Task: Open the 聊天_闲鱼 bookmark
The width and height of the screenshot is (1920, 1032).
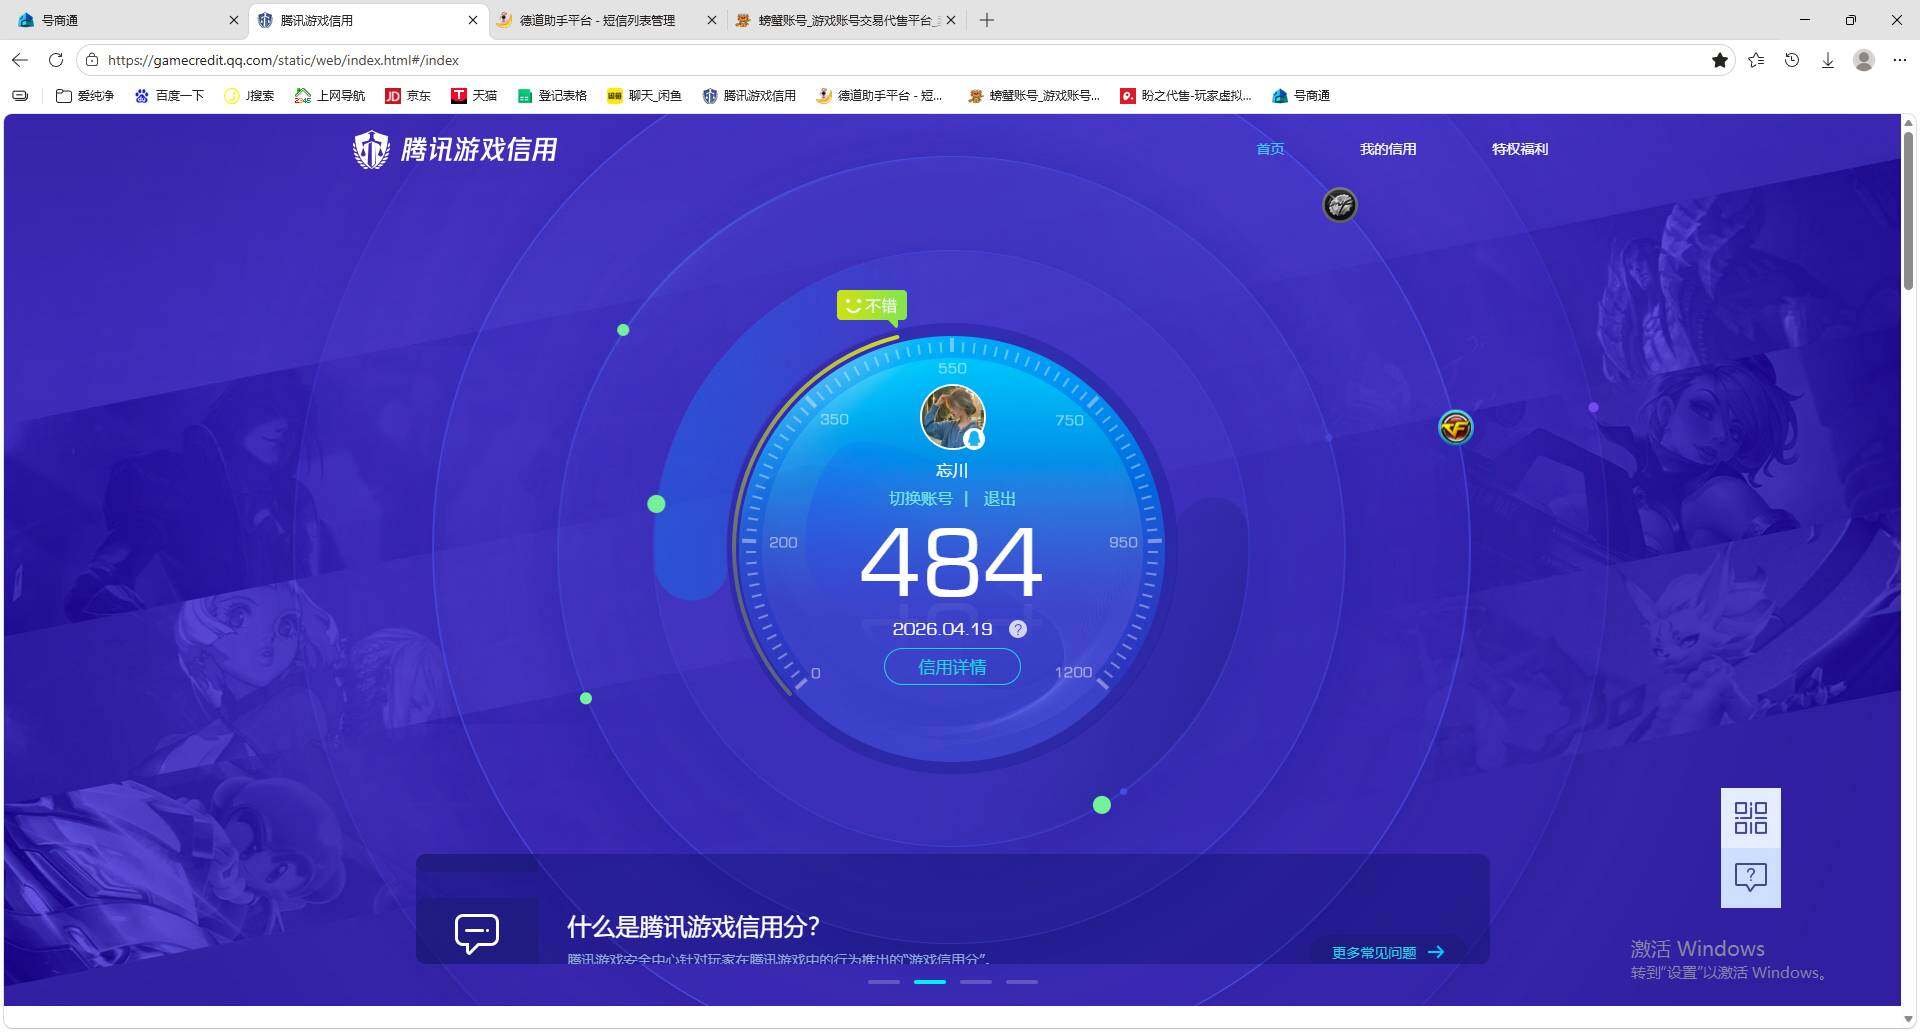Action: [x=645, y=95]
